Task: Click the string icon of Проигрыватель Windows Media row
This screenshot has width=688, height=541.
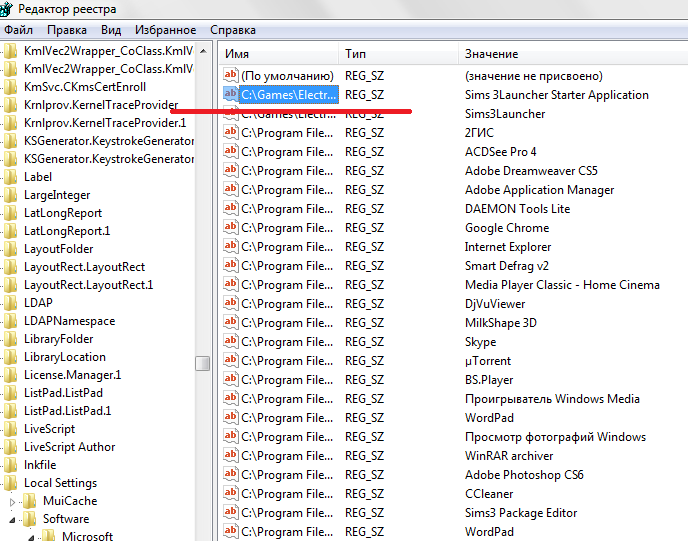Action: click(x=230, y=399)
